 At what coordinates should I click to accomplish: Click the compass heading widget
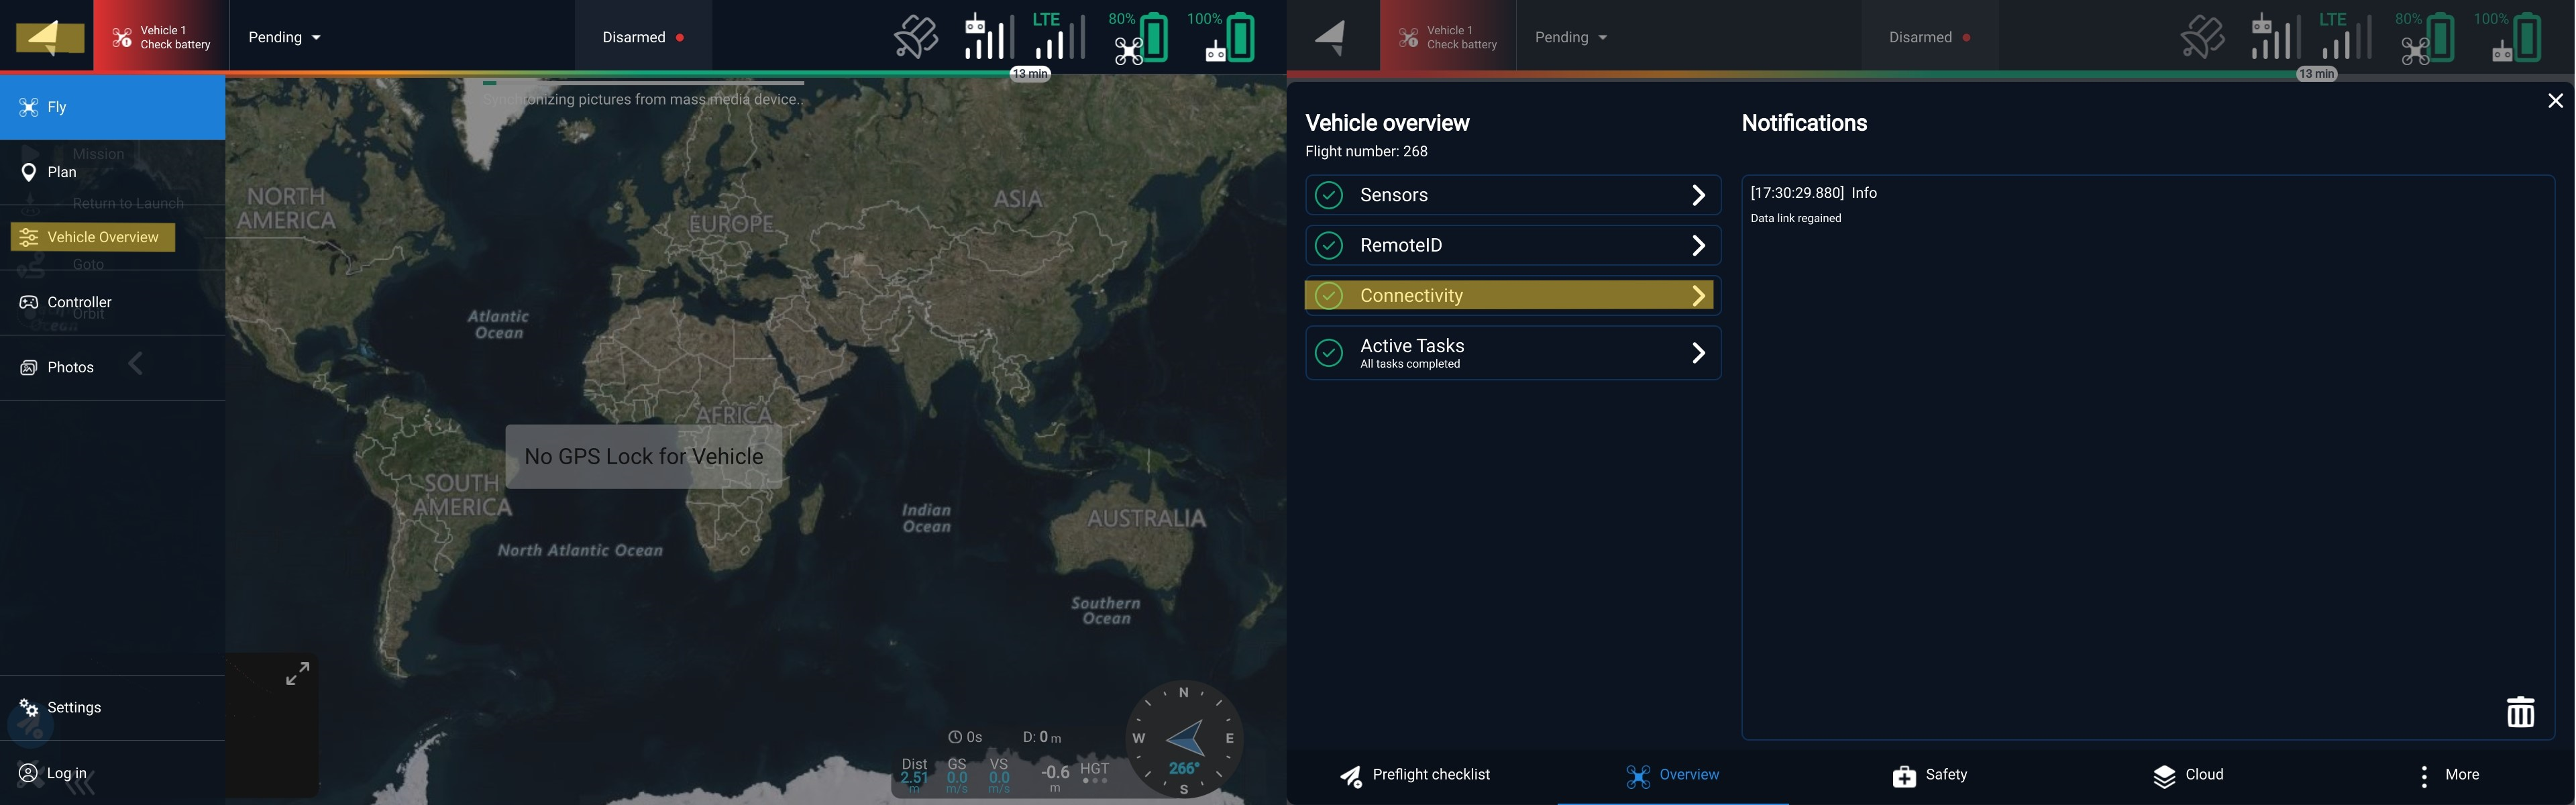tap(1184, 739)
